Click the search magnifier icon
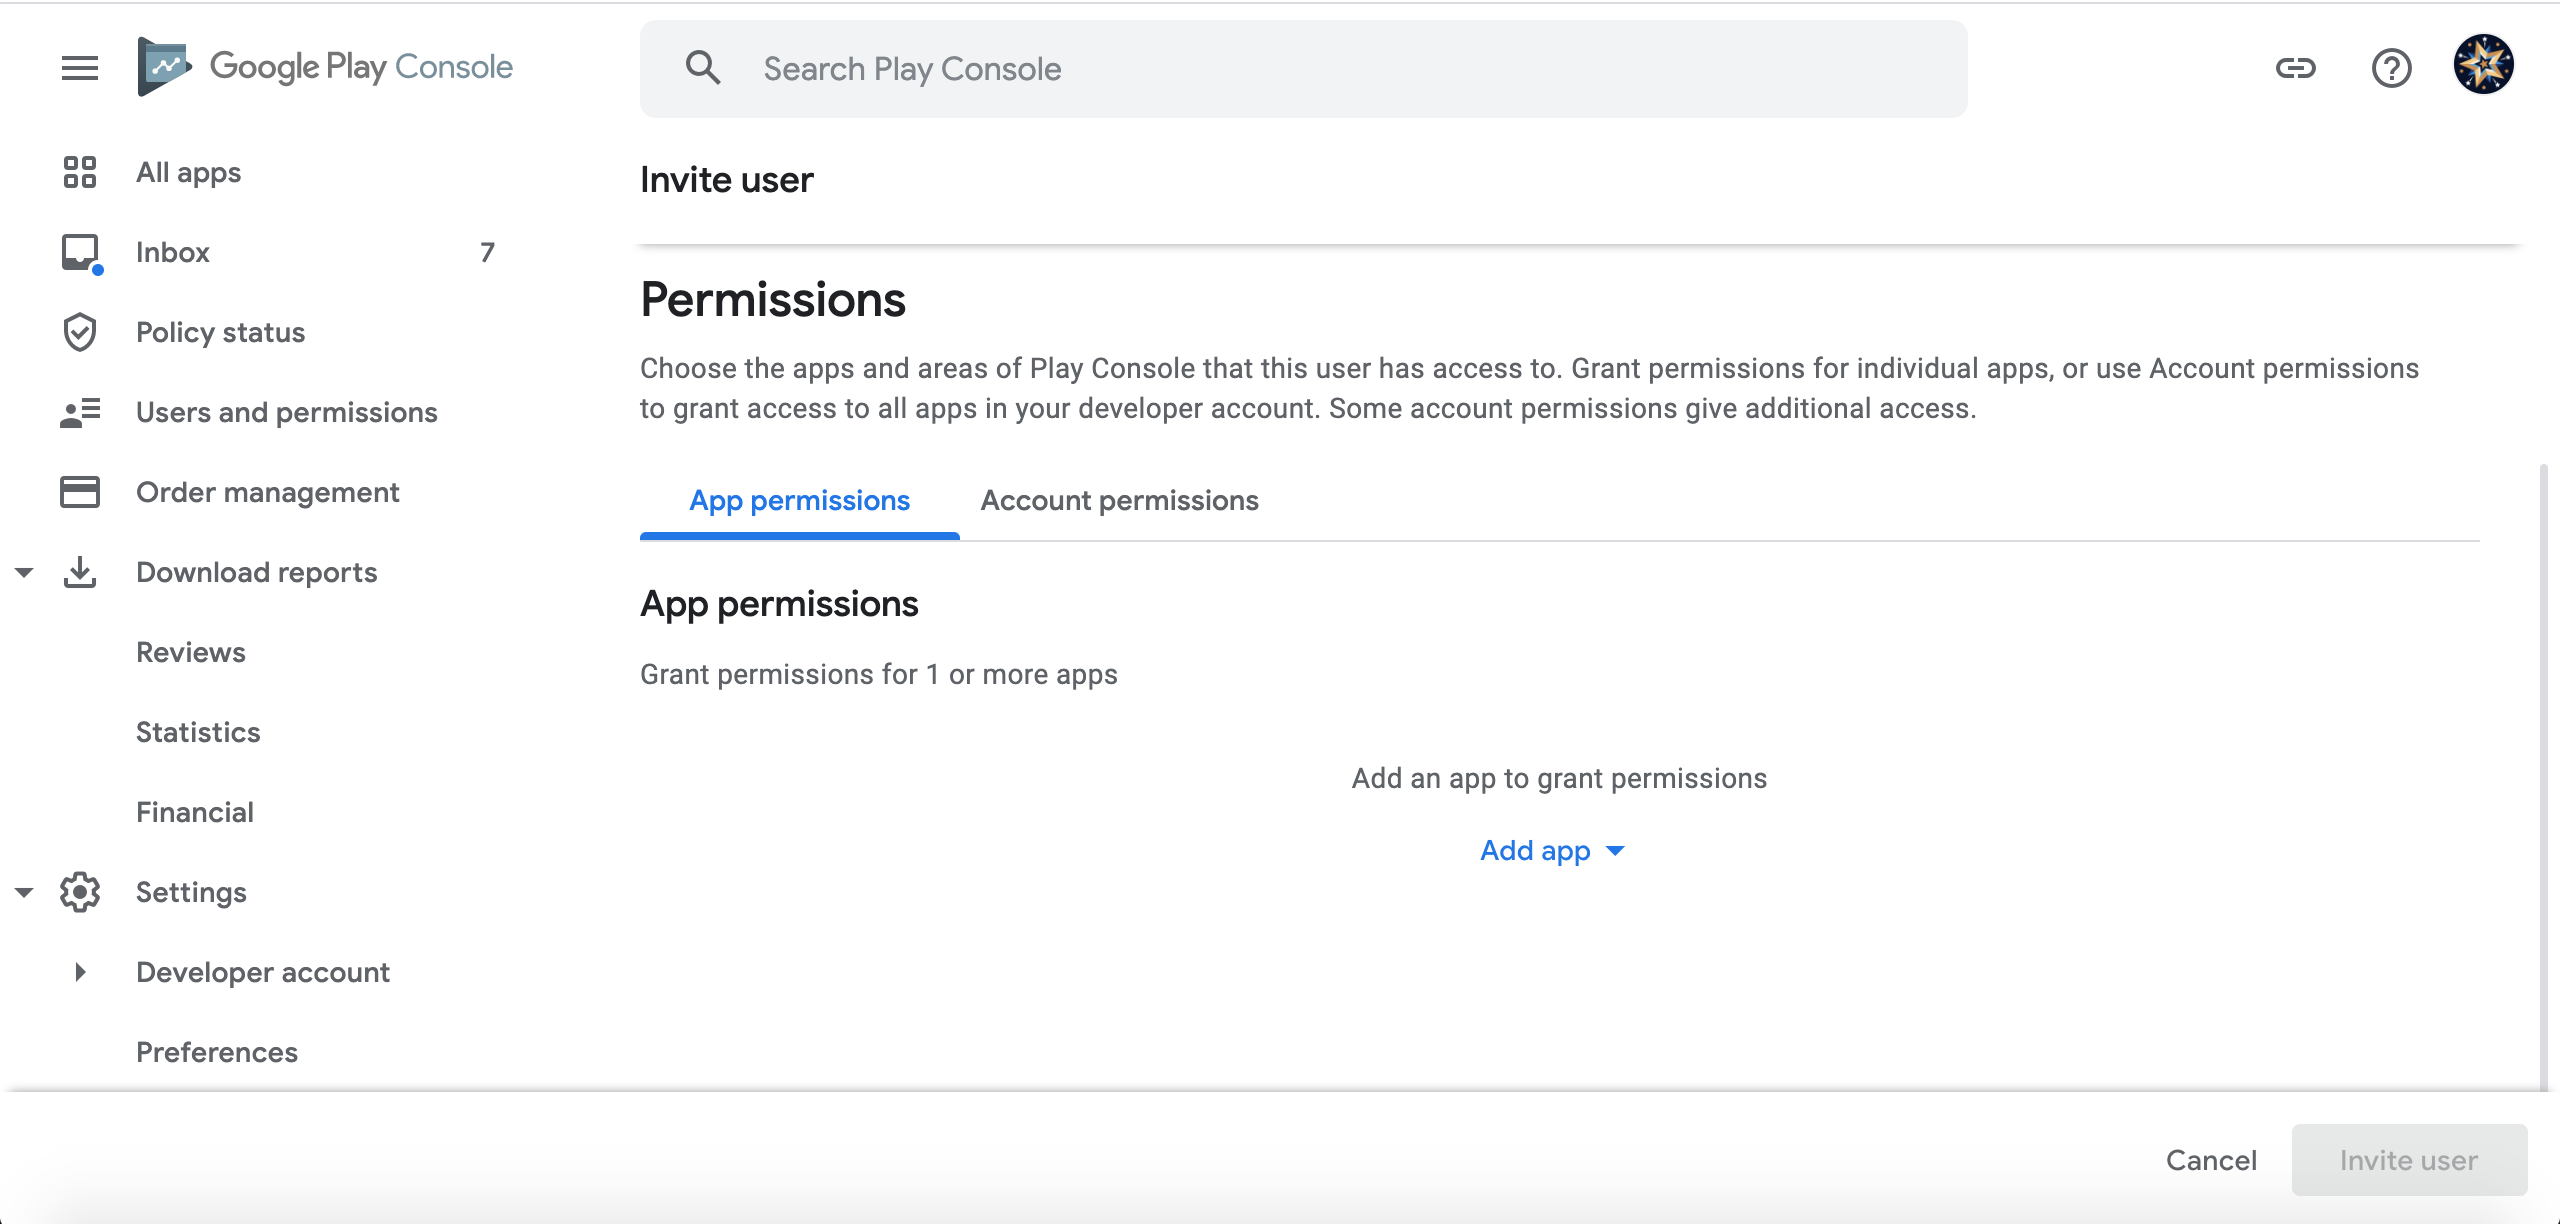 click(703, 68)
